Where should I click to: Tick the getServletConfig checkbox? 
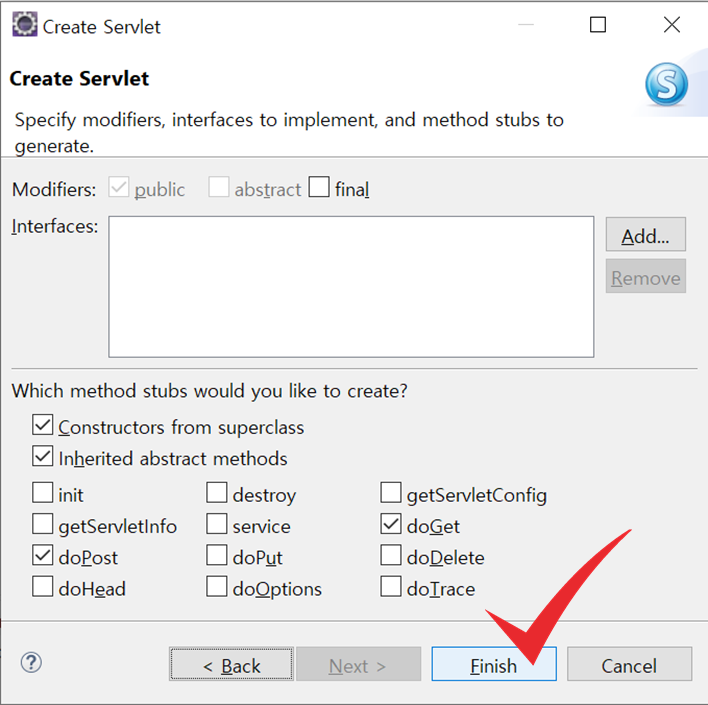click(x=391, y=492)
